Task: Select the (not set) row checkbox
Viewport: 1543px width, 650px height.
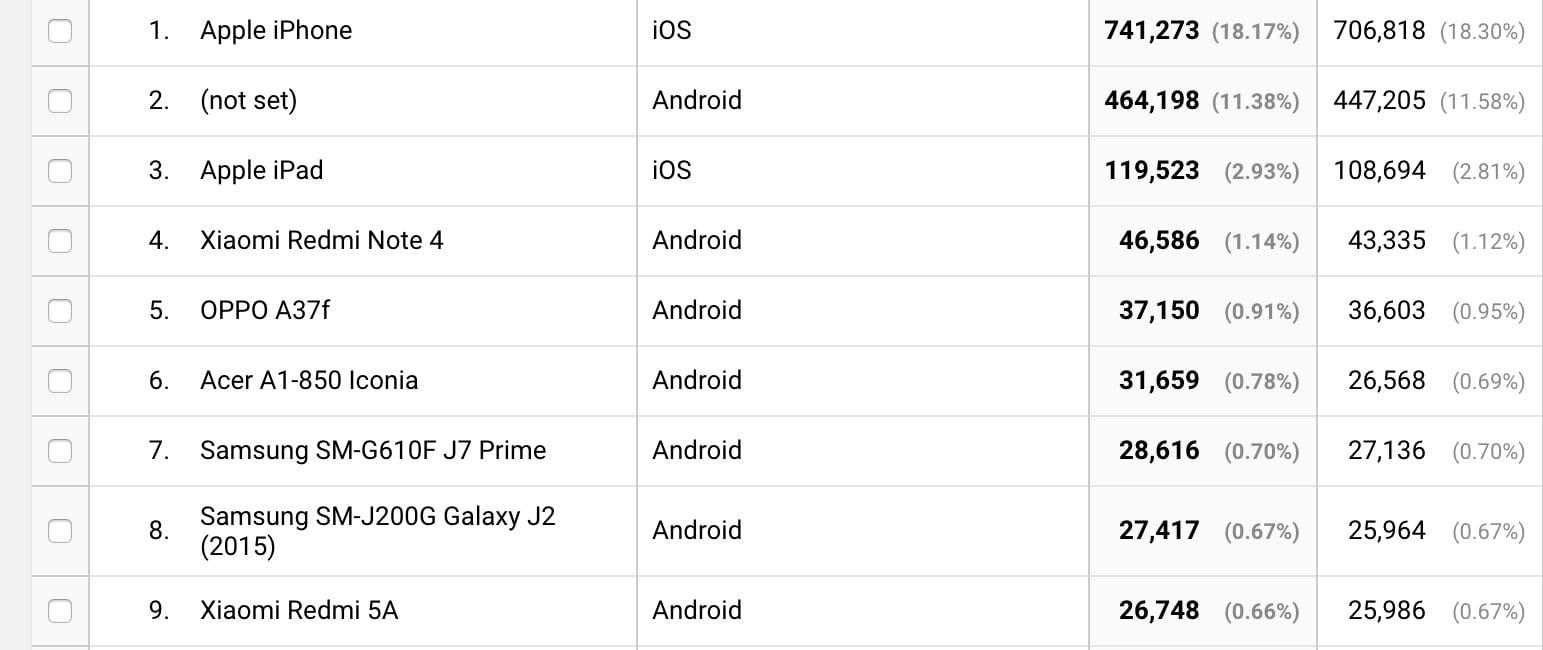Action: [60, 101]
